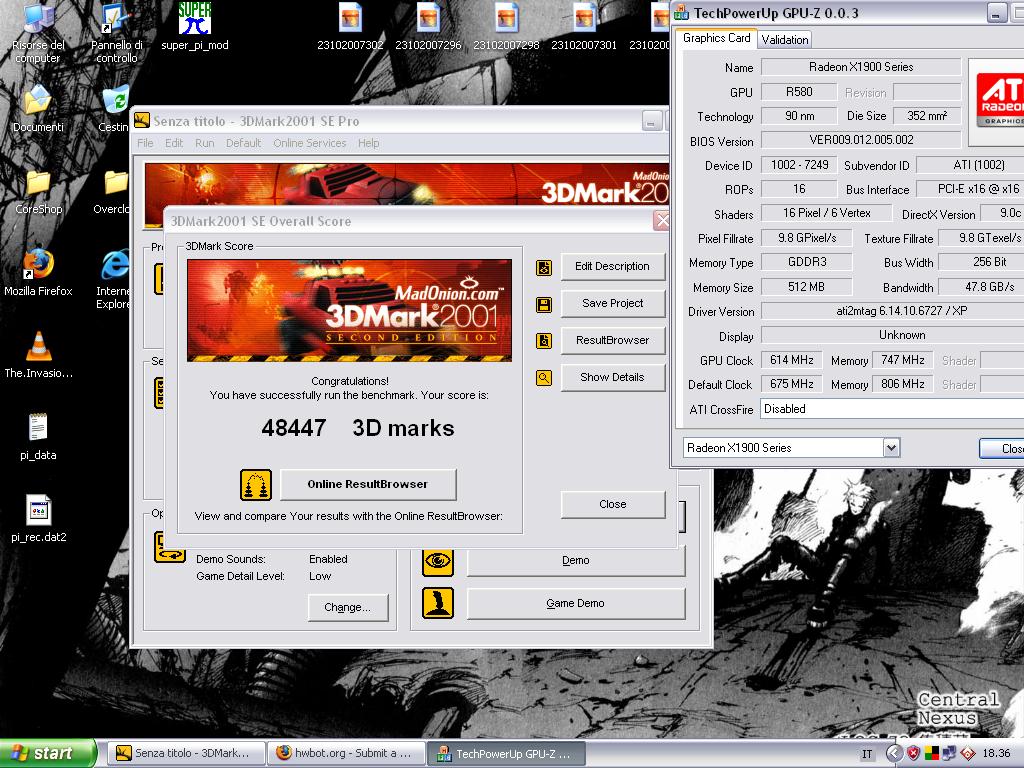Open Risorse del computer desktop icon

[38, 33]
